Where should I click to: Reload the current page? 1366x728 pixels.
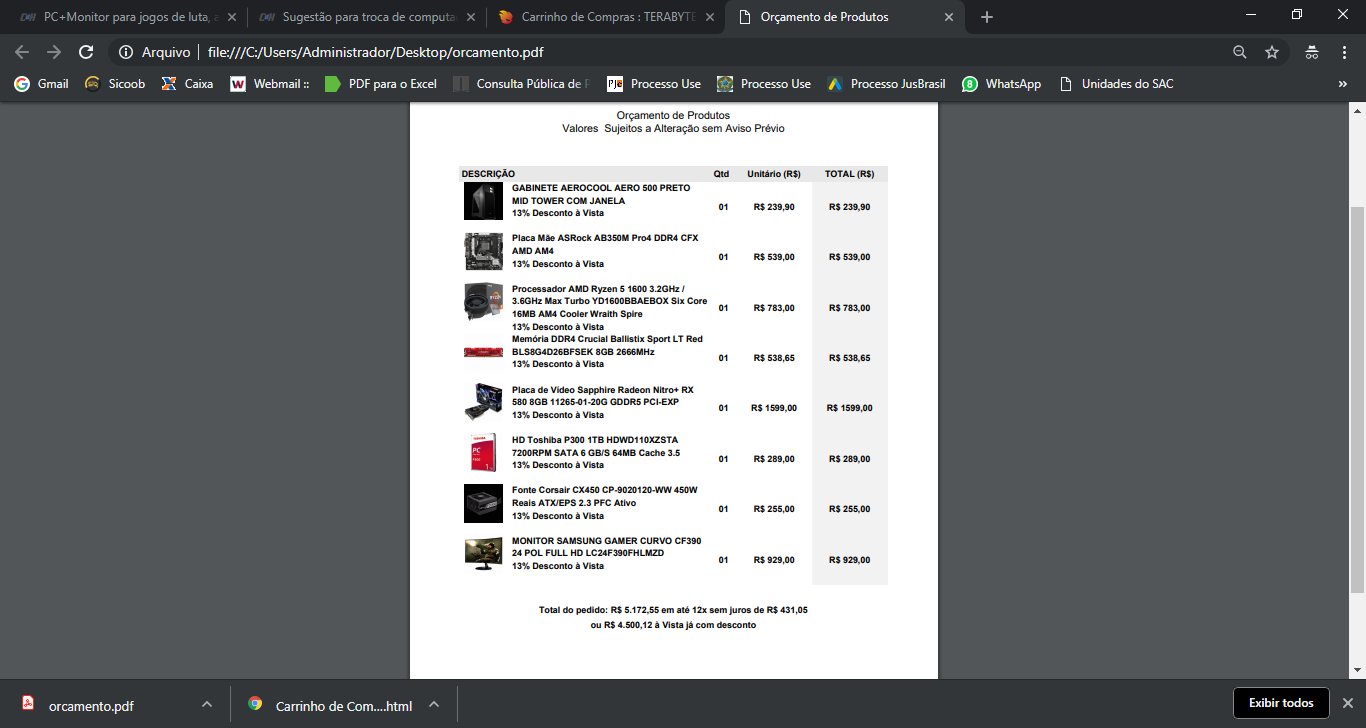(x=86, y=52)
